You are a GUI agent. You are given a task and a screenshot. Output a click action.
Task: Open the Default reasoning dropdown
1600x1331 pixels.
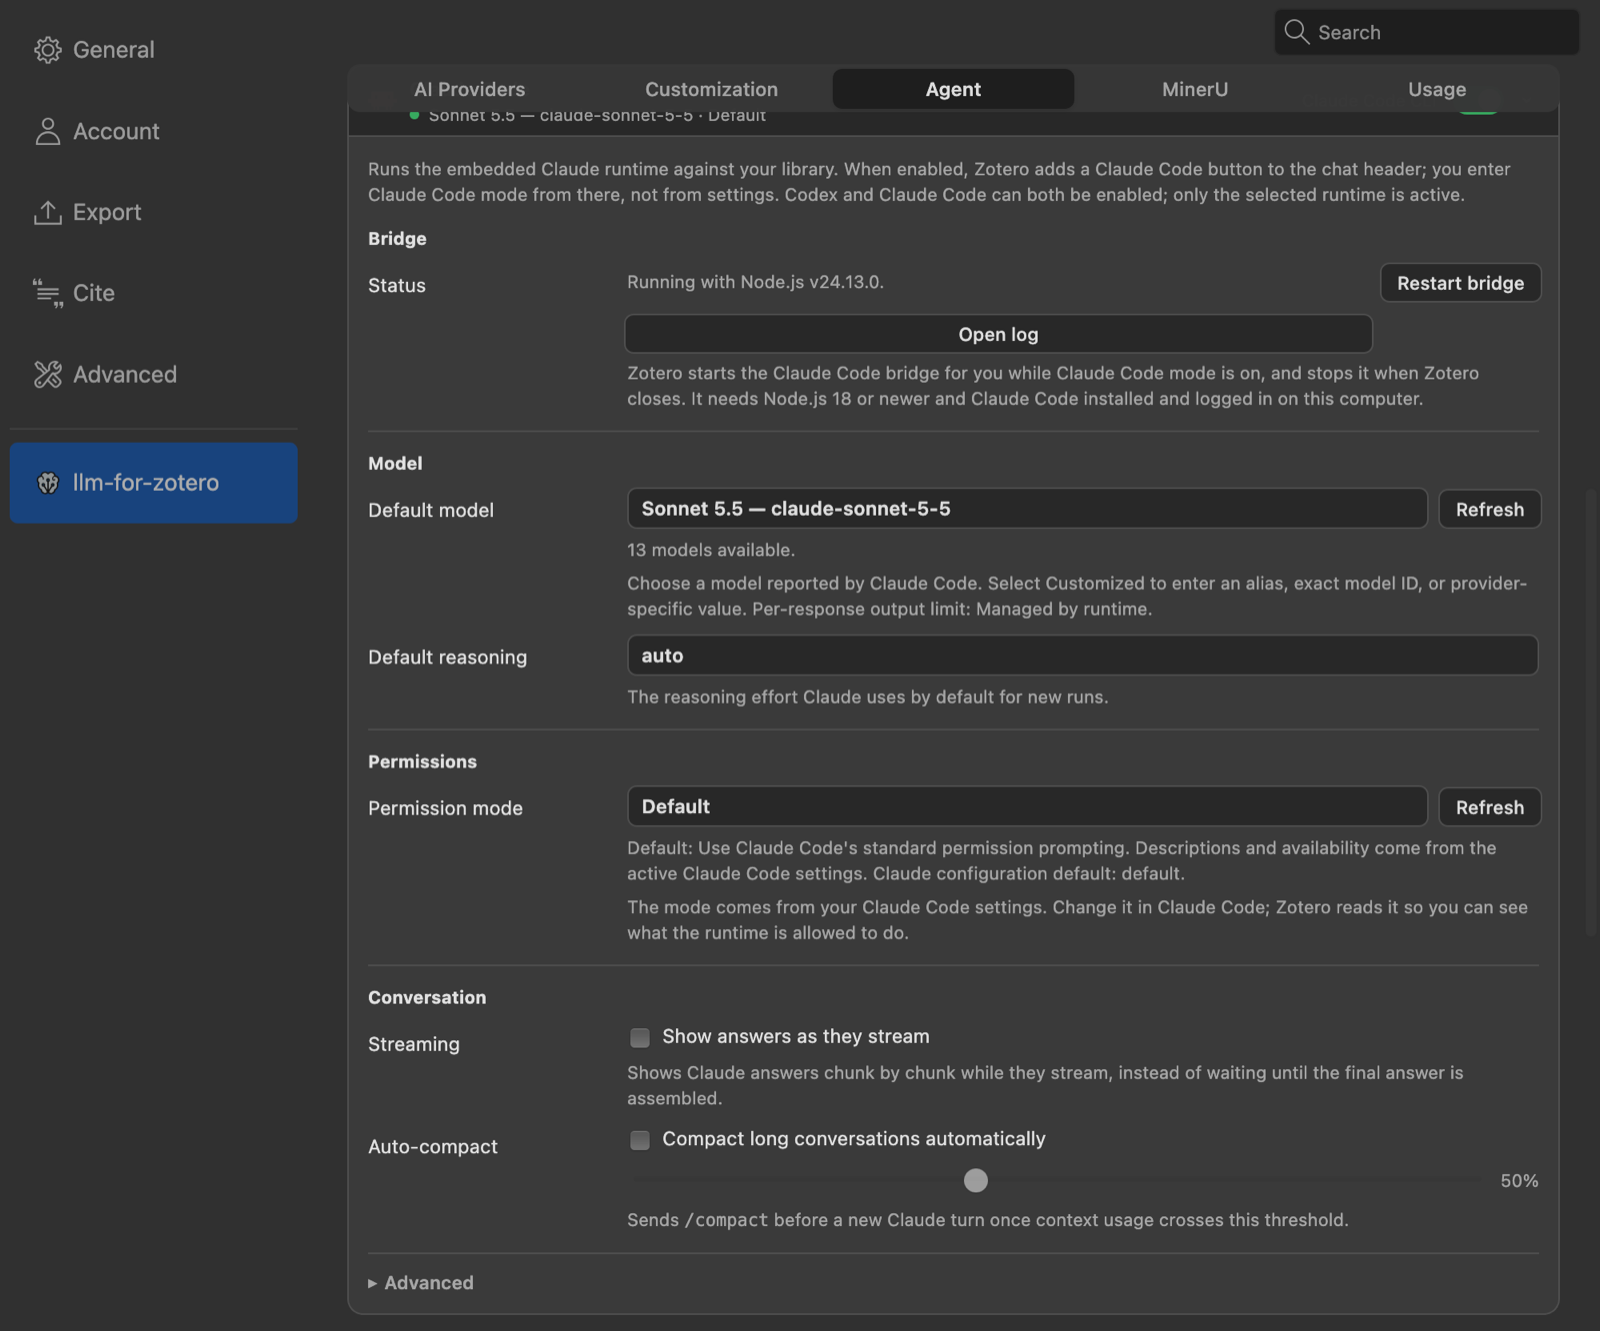click(x=1082, y=656)
